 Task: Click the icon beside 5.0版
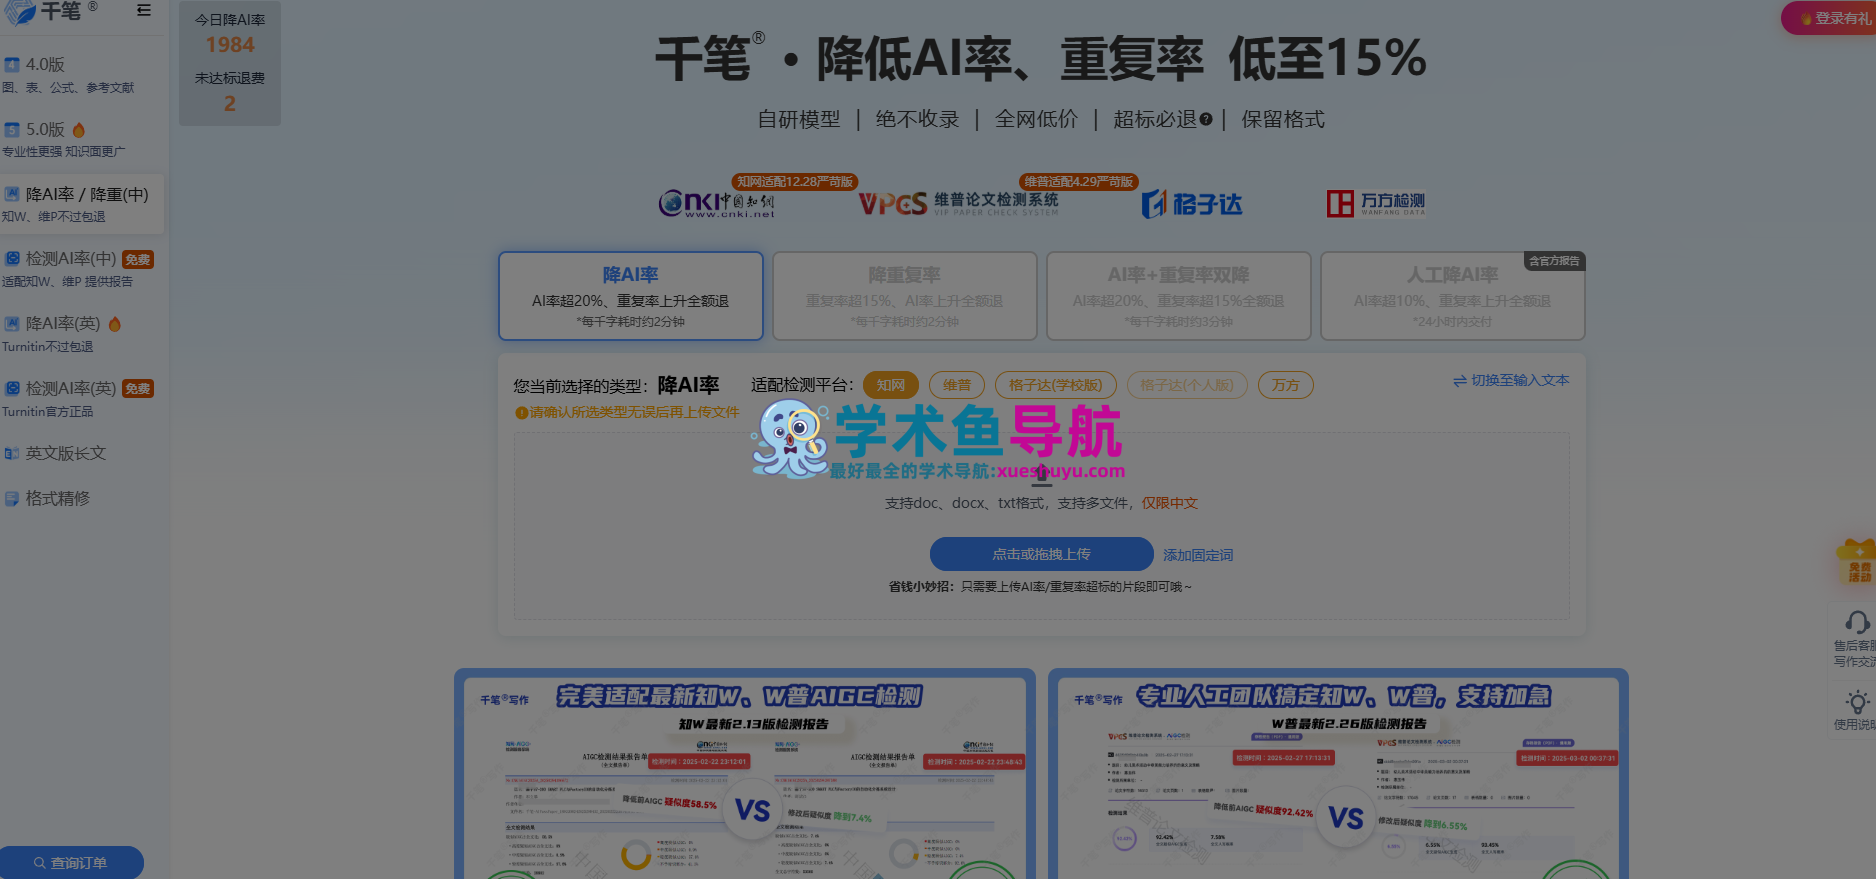pyautogui.click(x=12, y=130)
